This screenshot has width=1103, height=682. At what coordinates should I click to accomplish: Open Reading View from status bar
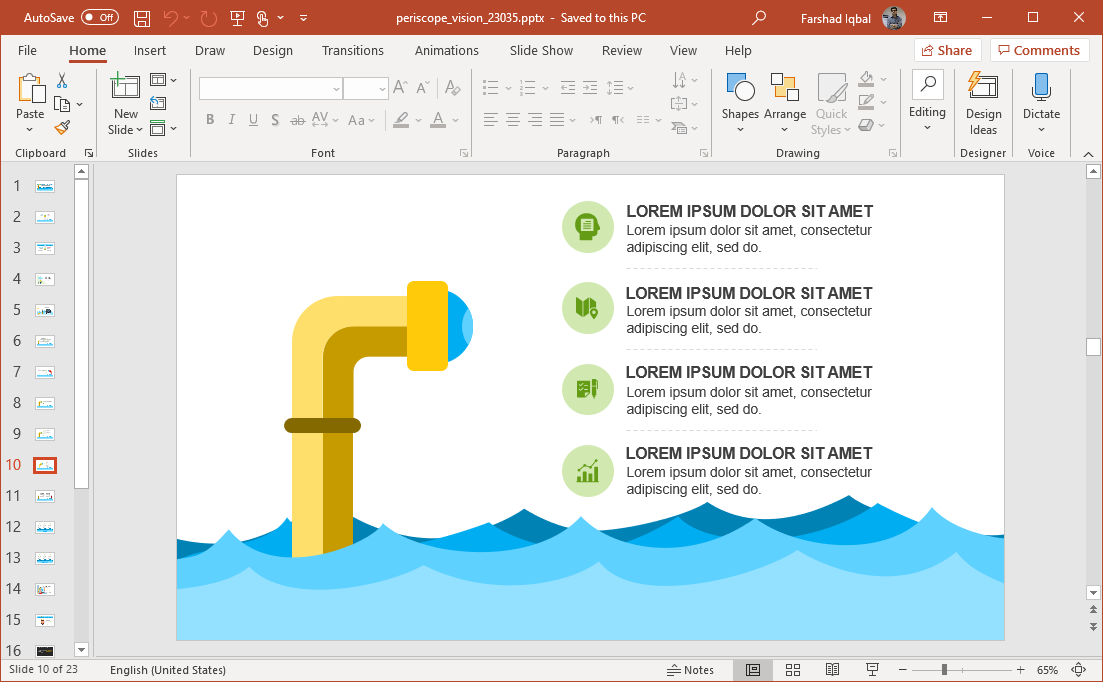pyautogui.click(x=832, y=670)
